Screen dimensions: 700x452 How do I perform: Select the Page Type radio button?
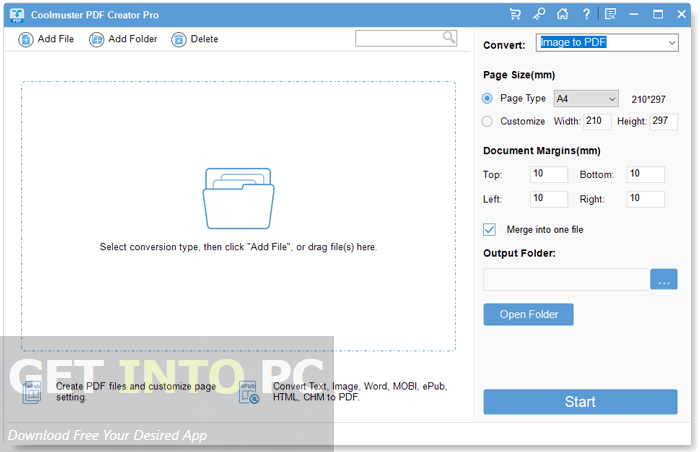click(x=487, y=98)
